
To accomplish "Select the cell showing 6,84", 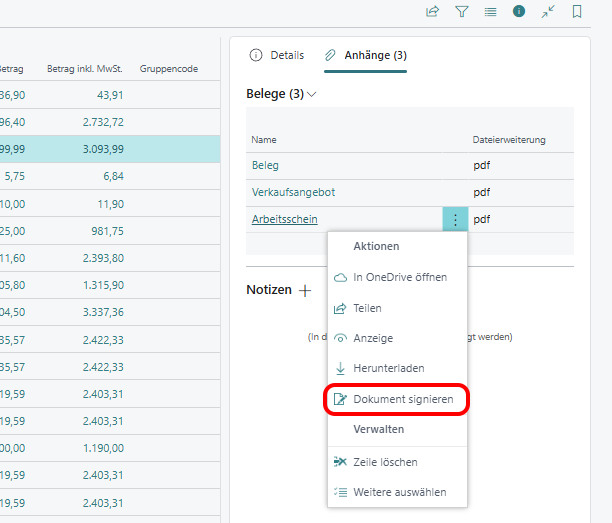I will (113, 176).
